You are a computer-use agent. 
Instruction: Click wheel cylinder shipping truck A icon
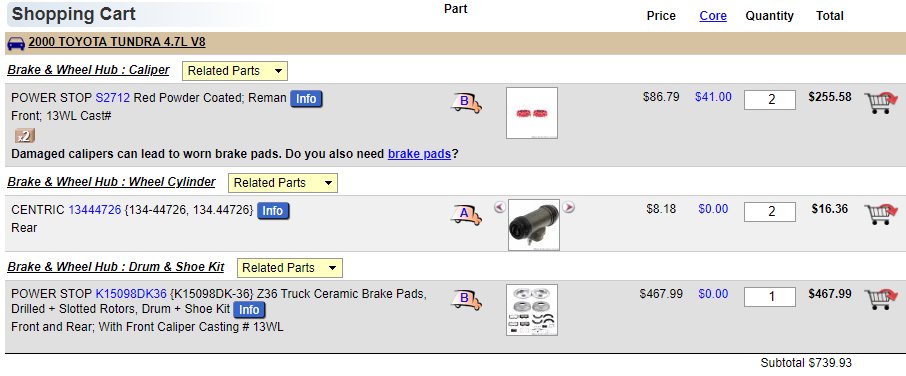466,215
